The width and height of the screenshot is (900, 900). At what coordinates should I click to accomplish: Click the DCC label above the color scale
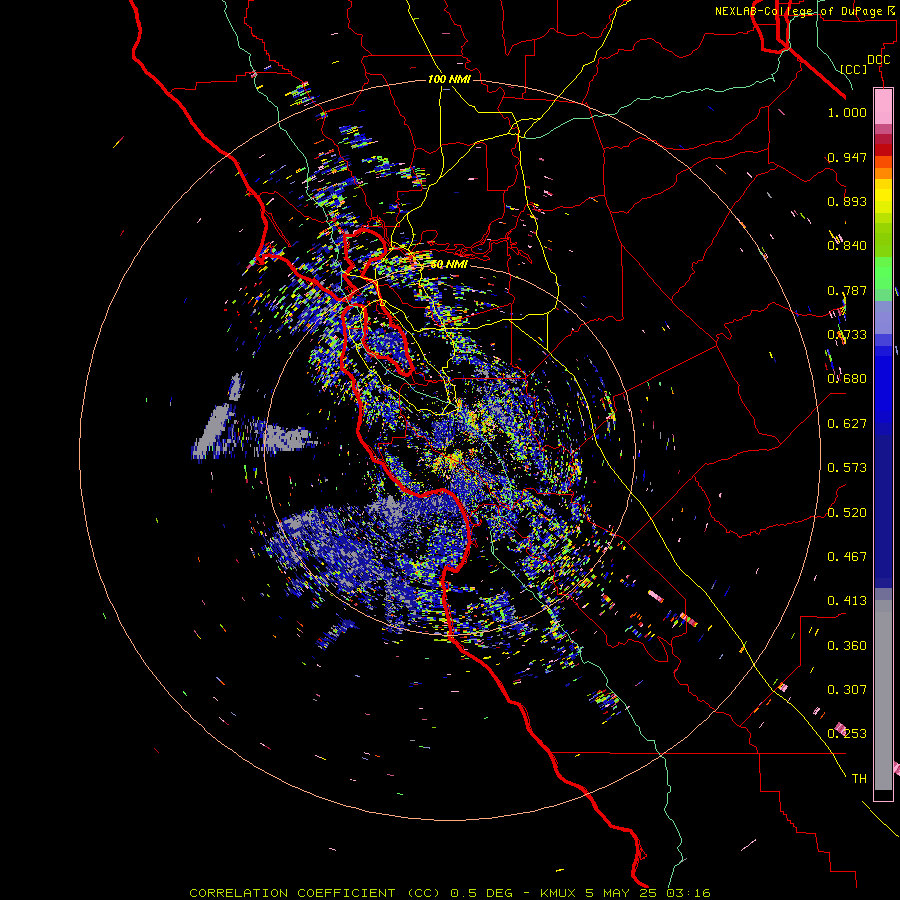(878, 60)
